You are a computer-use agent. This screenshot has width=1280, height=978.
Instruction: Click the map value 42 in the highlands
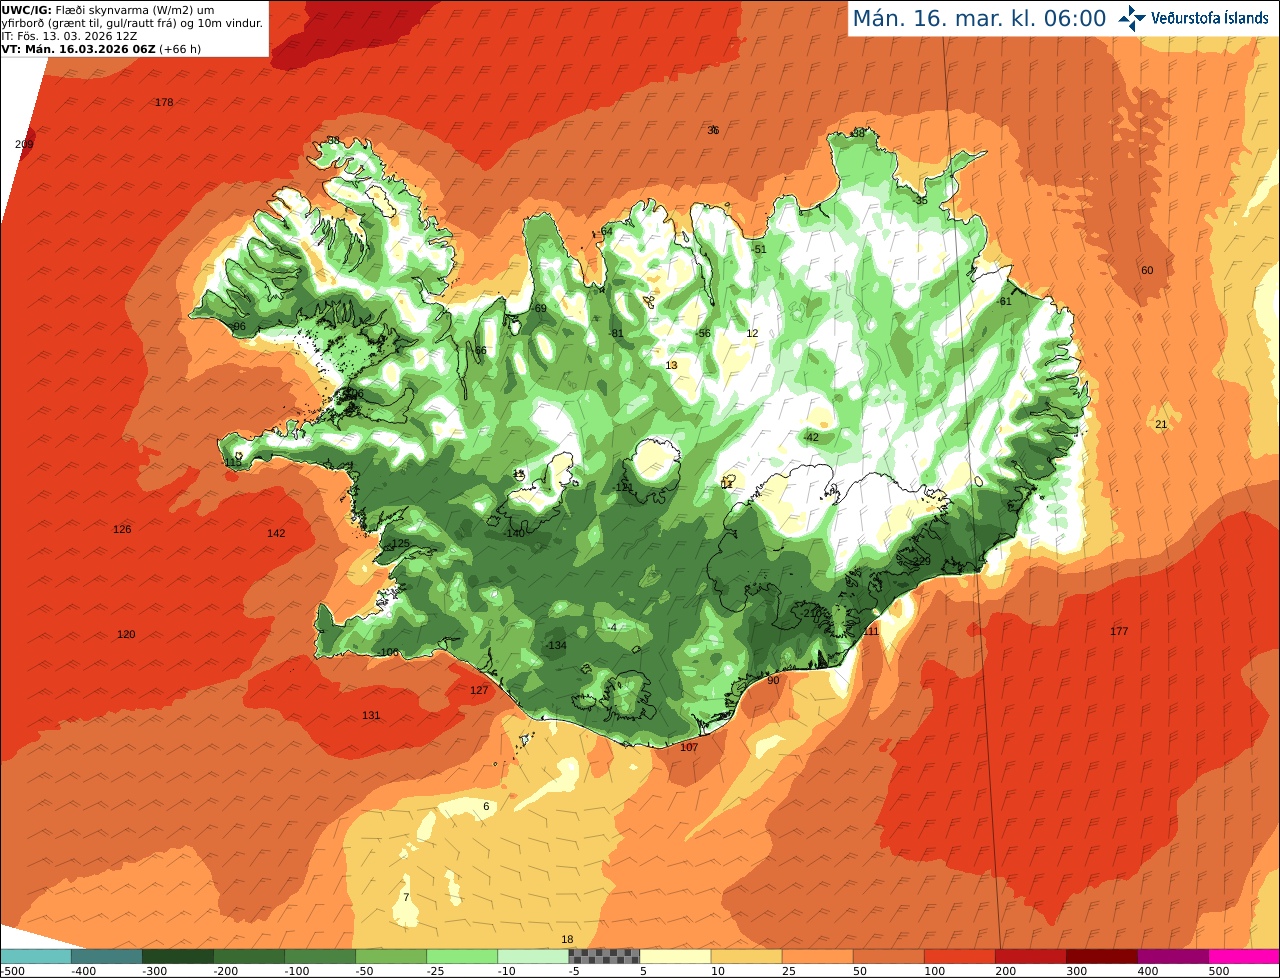(812, 438)
